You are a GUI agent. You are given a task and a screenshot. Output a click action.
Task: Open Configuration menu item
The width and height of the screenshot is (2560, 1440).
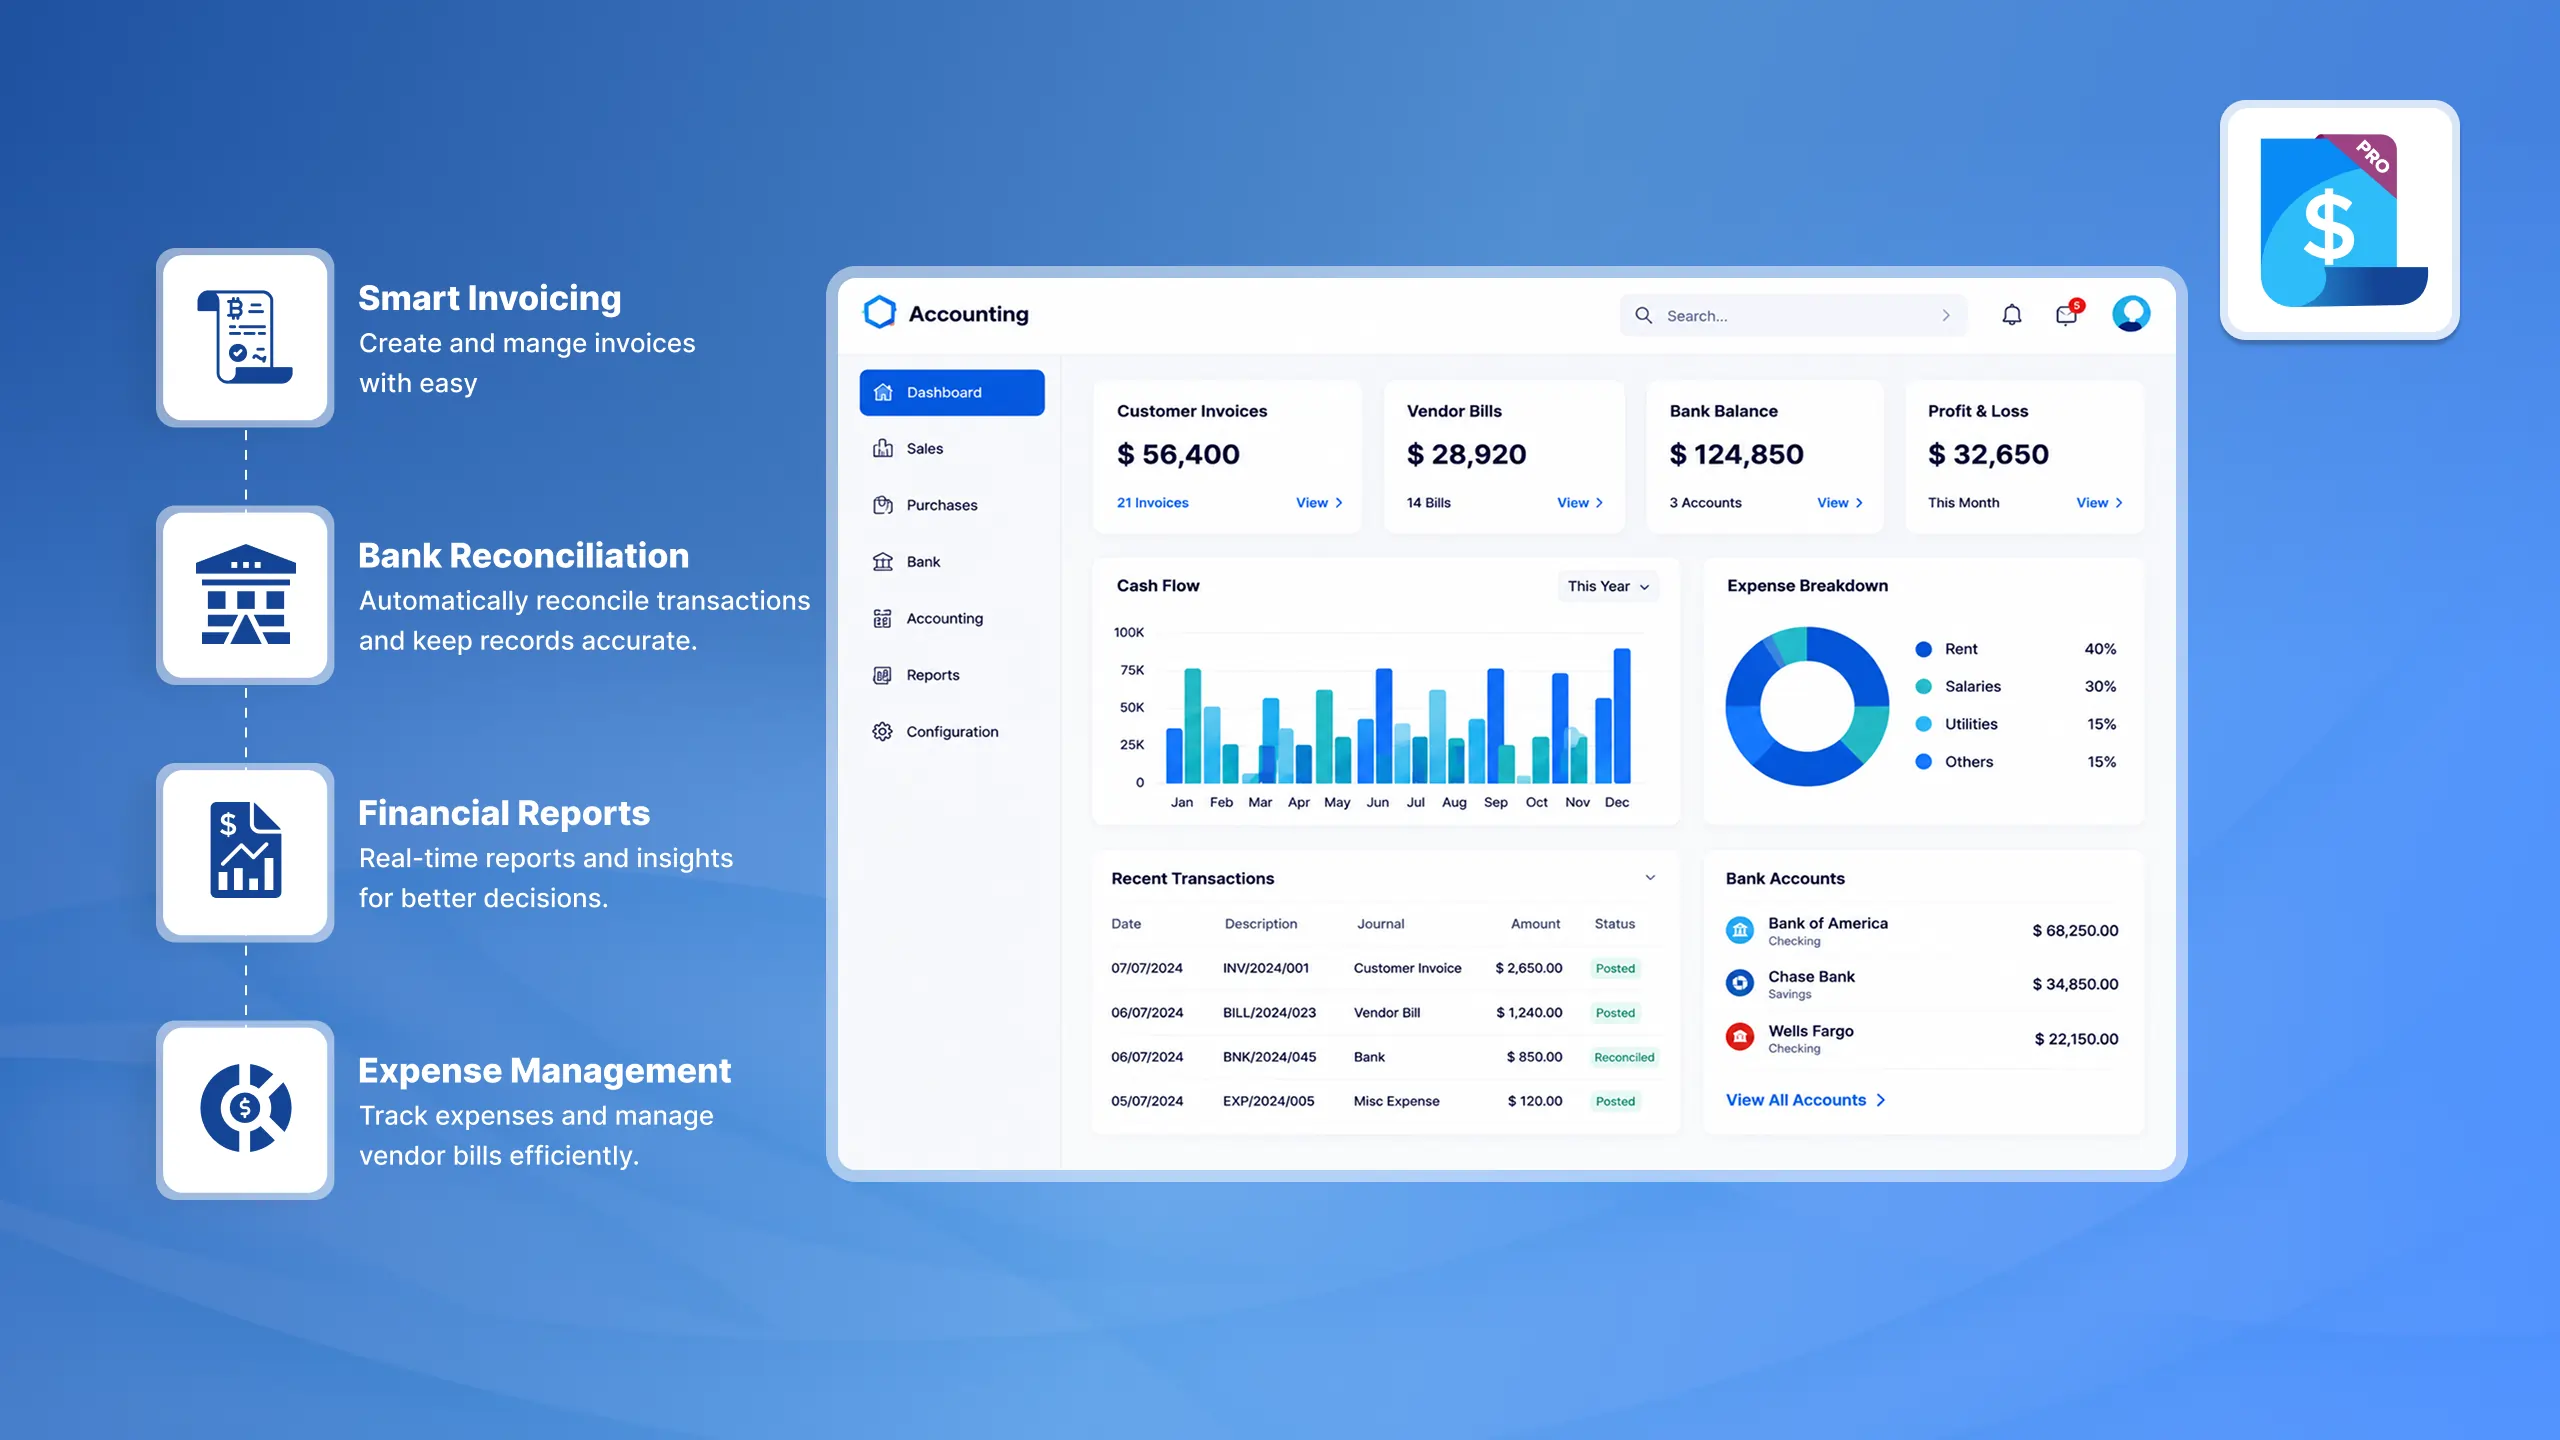click(x=952, y=731)
